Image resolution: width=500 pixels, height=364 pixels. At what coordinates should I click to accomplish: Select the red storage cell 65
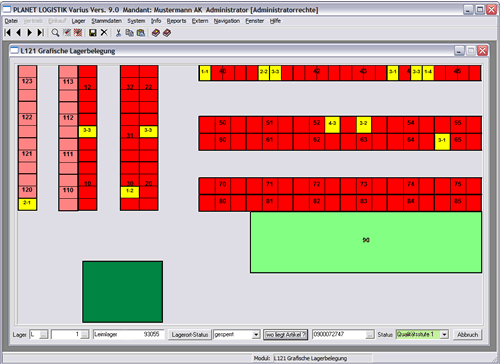tap(458, 142)
